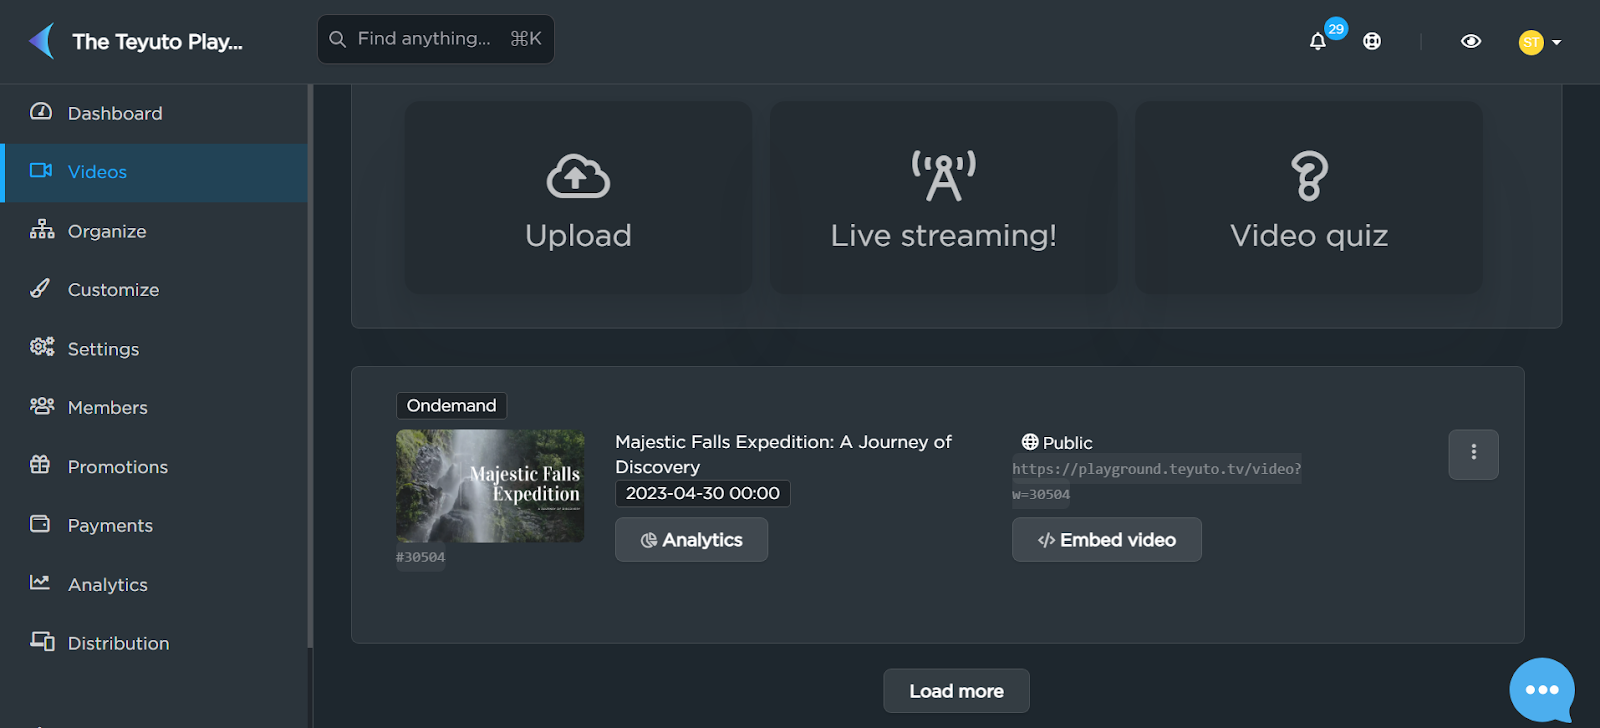Open Settings in the sidebar
Screen dimensions: 1600x728
[154, 349]
